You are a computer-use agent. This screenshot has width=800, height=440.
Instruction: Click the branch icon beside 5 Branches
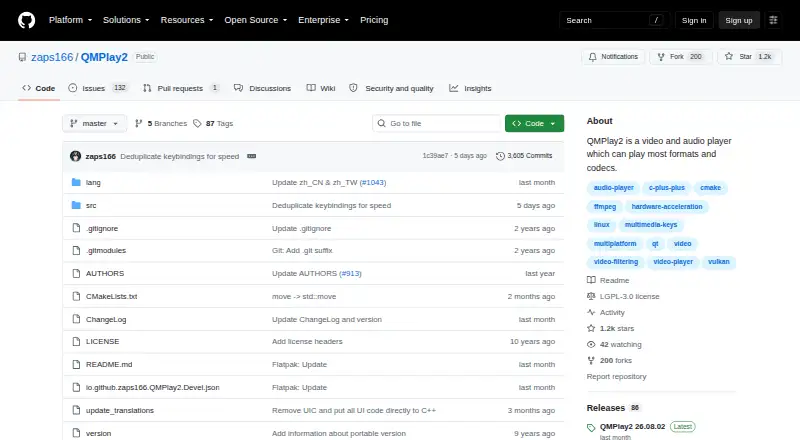[138, 124]
